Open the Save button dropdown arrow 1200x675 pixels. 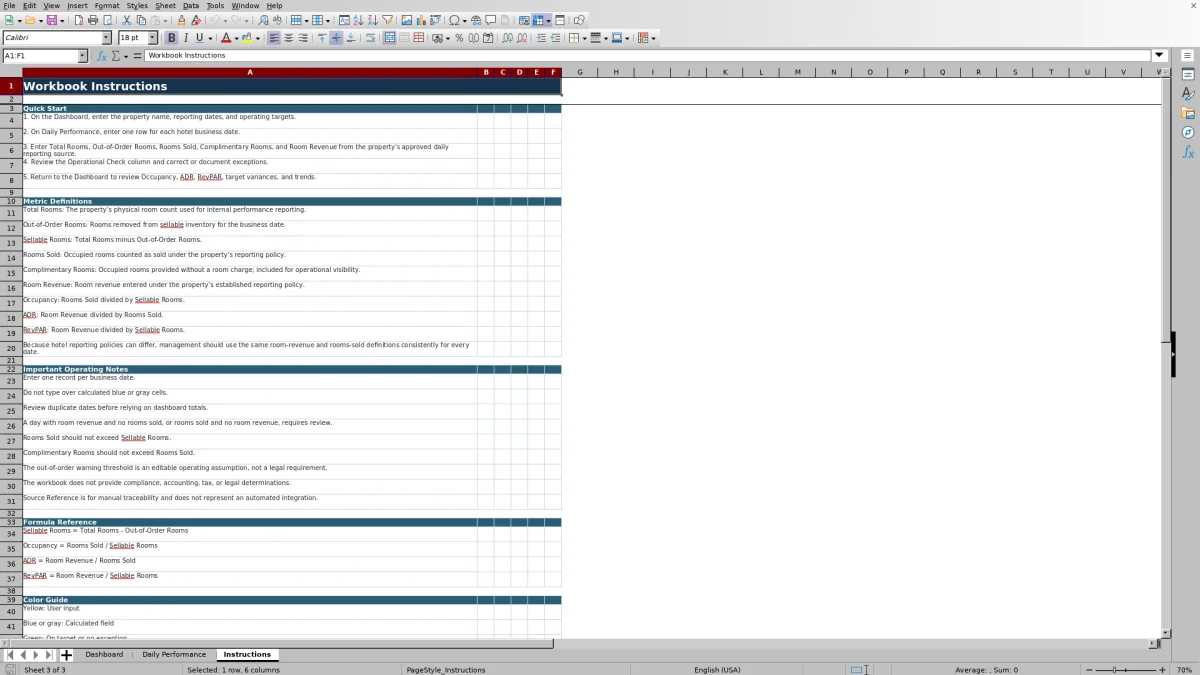(x=62, y=20)
